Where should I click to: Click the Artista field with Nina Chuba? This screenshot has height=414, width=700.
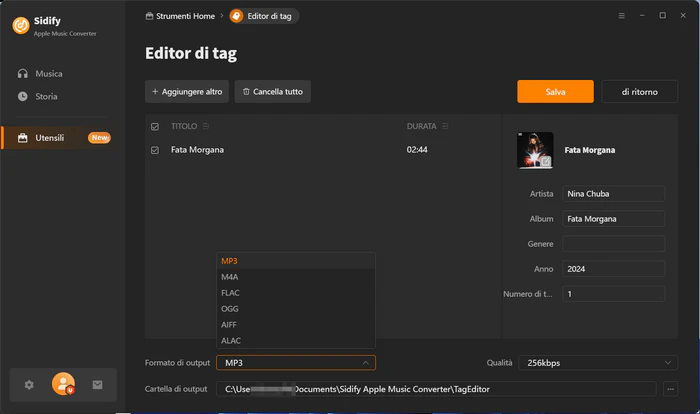tap(613, 194)
